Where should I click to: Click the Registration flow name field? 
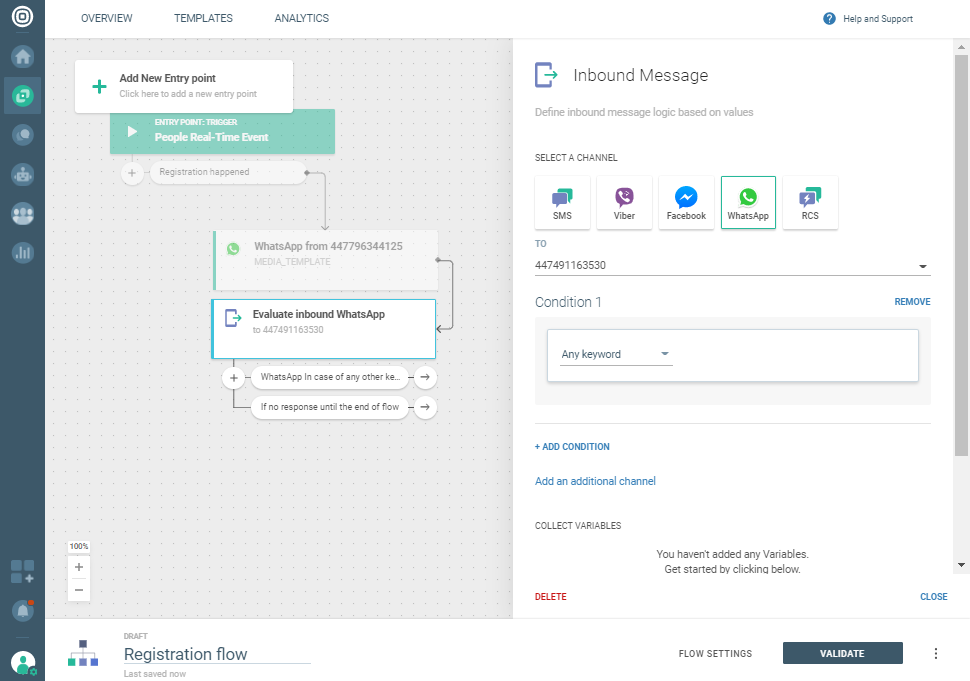[216, 655]
